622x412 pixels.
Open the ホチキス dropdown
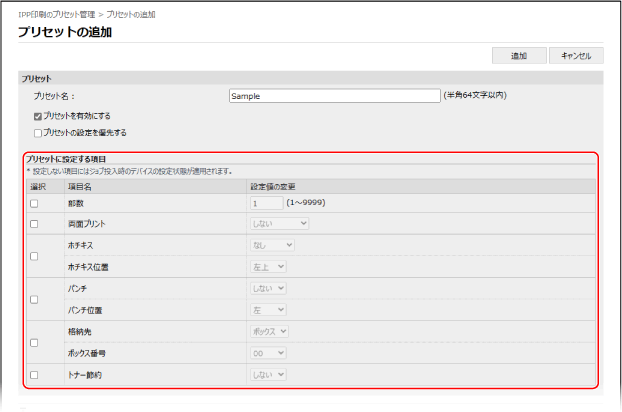271,245
